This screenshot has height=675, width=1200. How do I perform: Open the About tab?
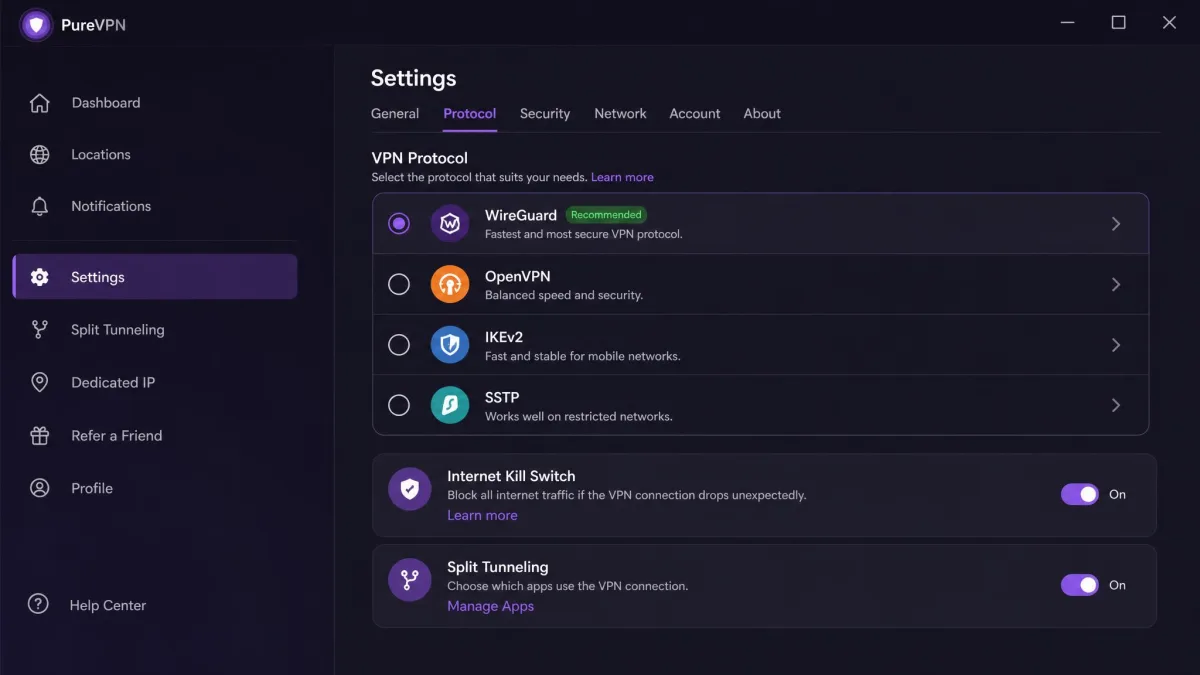point(762,114)
